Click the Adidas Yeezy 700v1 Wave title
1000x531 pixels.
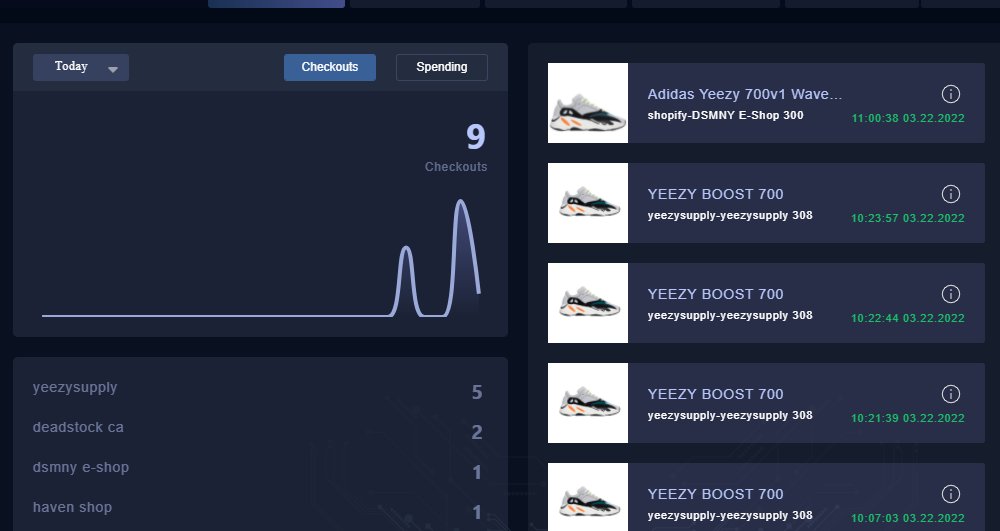pos(745,94)
